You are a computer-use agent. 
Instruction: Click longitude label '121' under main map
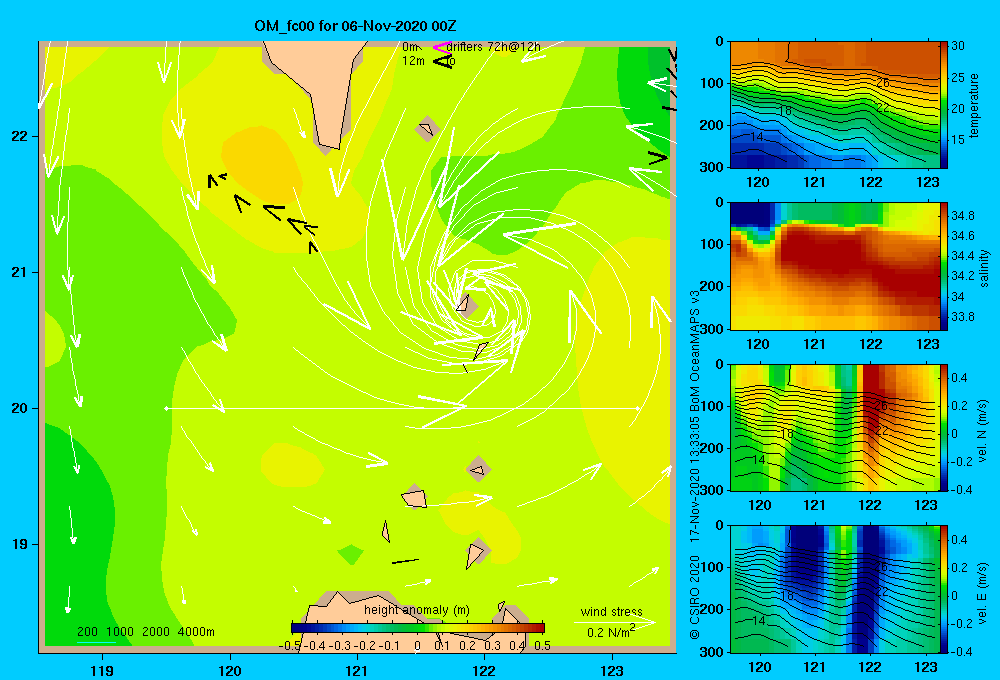point(357,670)
